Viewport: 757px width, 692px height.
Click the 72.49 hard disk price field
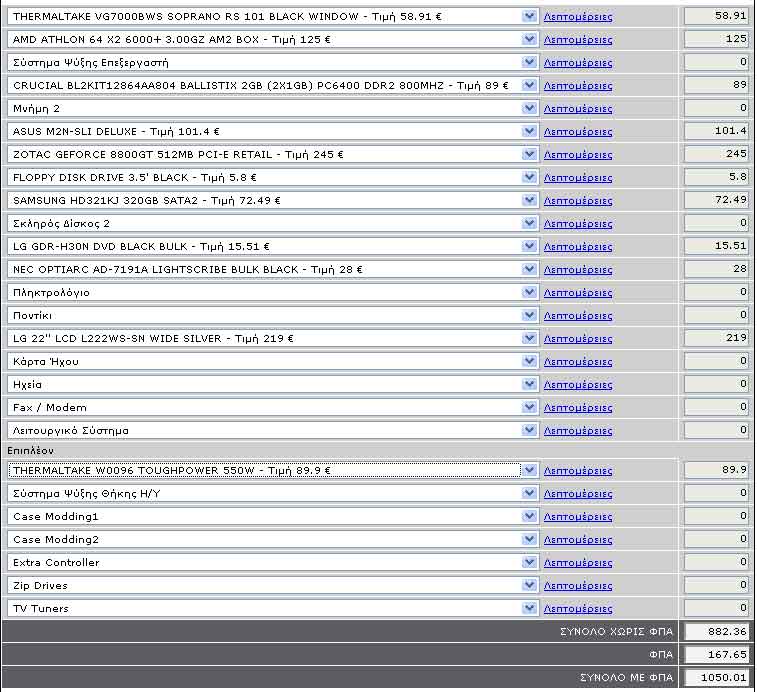(716, 200)
